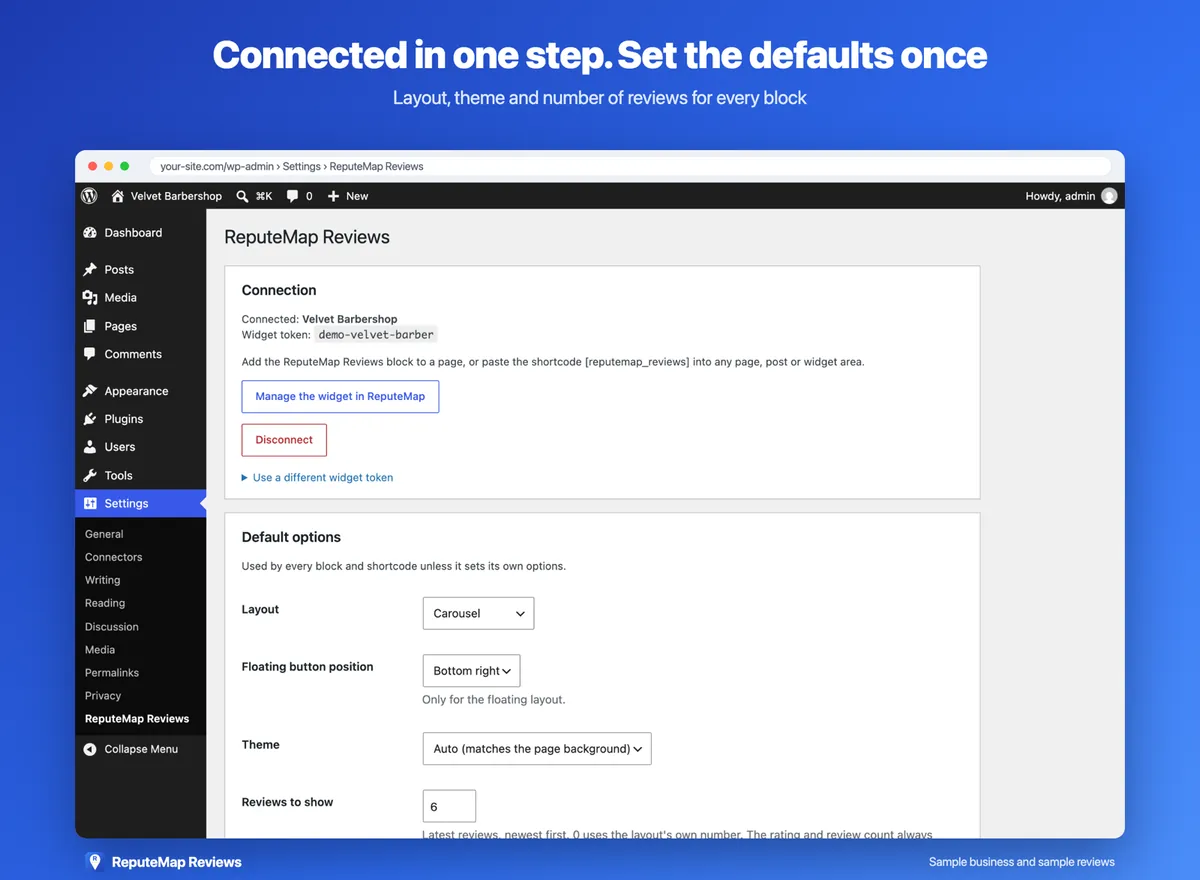
Task: Click the Connection section heading
Action: [x=279, y=290]
